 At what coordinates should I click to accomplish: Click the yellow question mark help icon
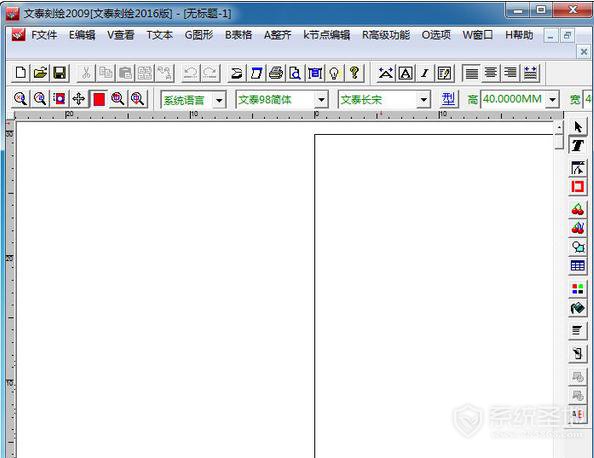click(354, 73)
